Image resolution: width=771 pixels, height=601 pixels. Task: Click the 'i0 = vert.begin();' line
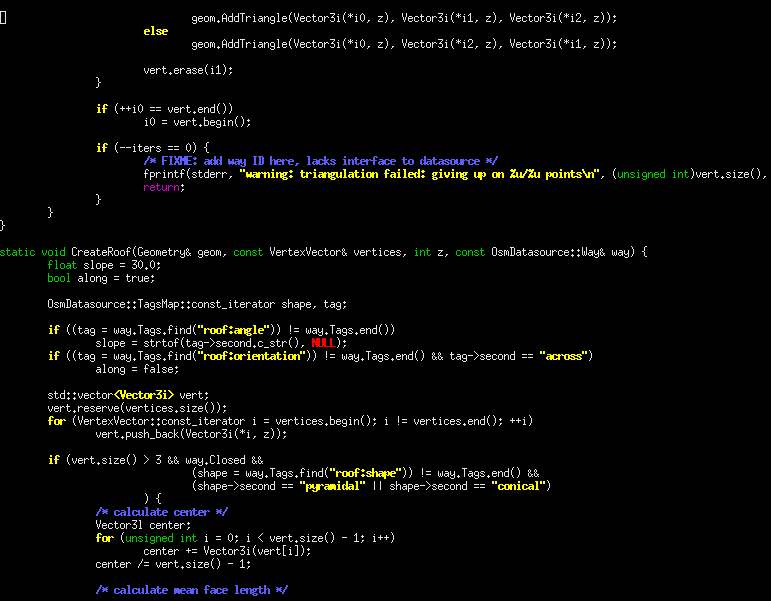coord(197,121)
